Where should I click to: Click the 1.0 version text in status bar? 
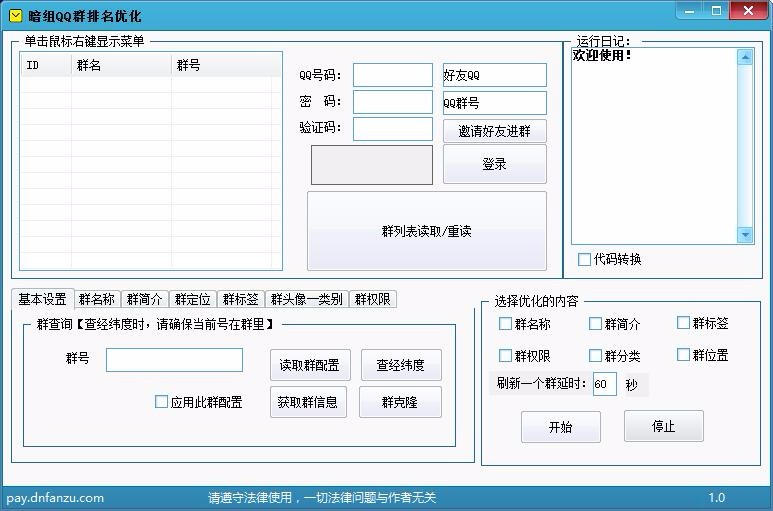[717, 498]
